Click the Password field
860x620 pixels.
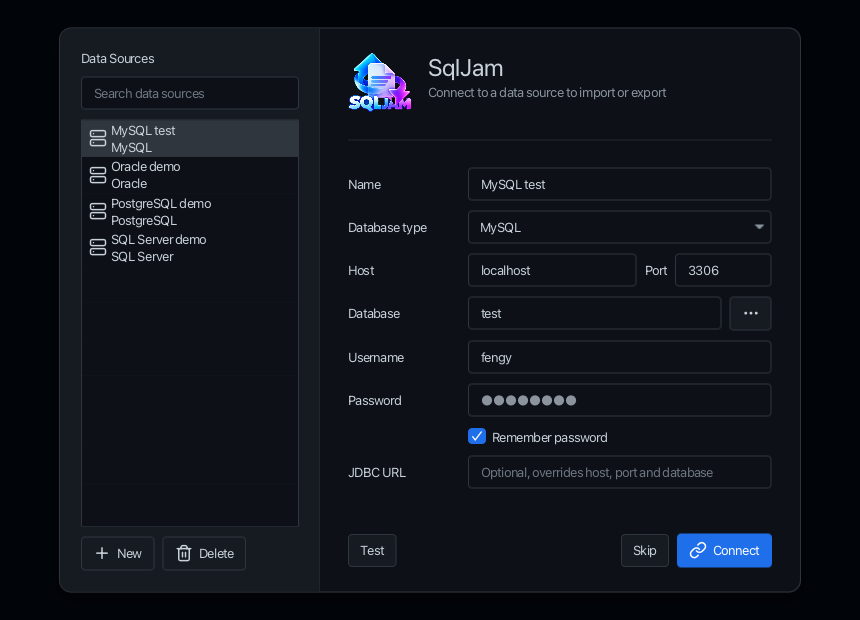pos(619,400)
